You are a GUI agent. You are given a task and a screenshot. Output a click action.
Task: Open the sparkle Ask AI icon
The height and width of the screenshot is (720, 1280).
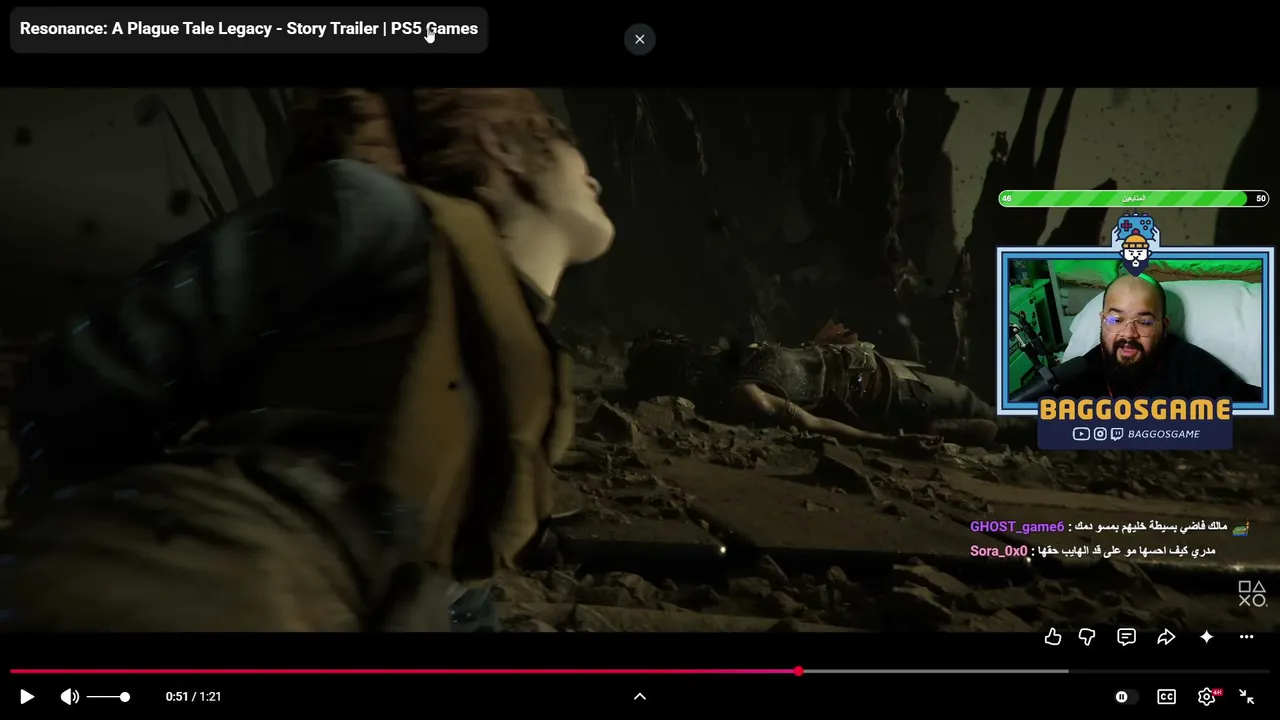(x=1207, y=637)
